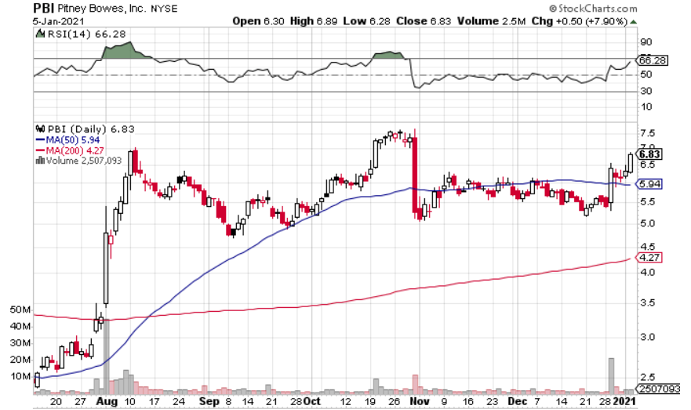This screenshot has height=410, width=691.
Task: Click the Pitney Bowes, Inc. company name
Action: pos(102,8)
